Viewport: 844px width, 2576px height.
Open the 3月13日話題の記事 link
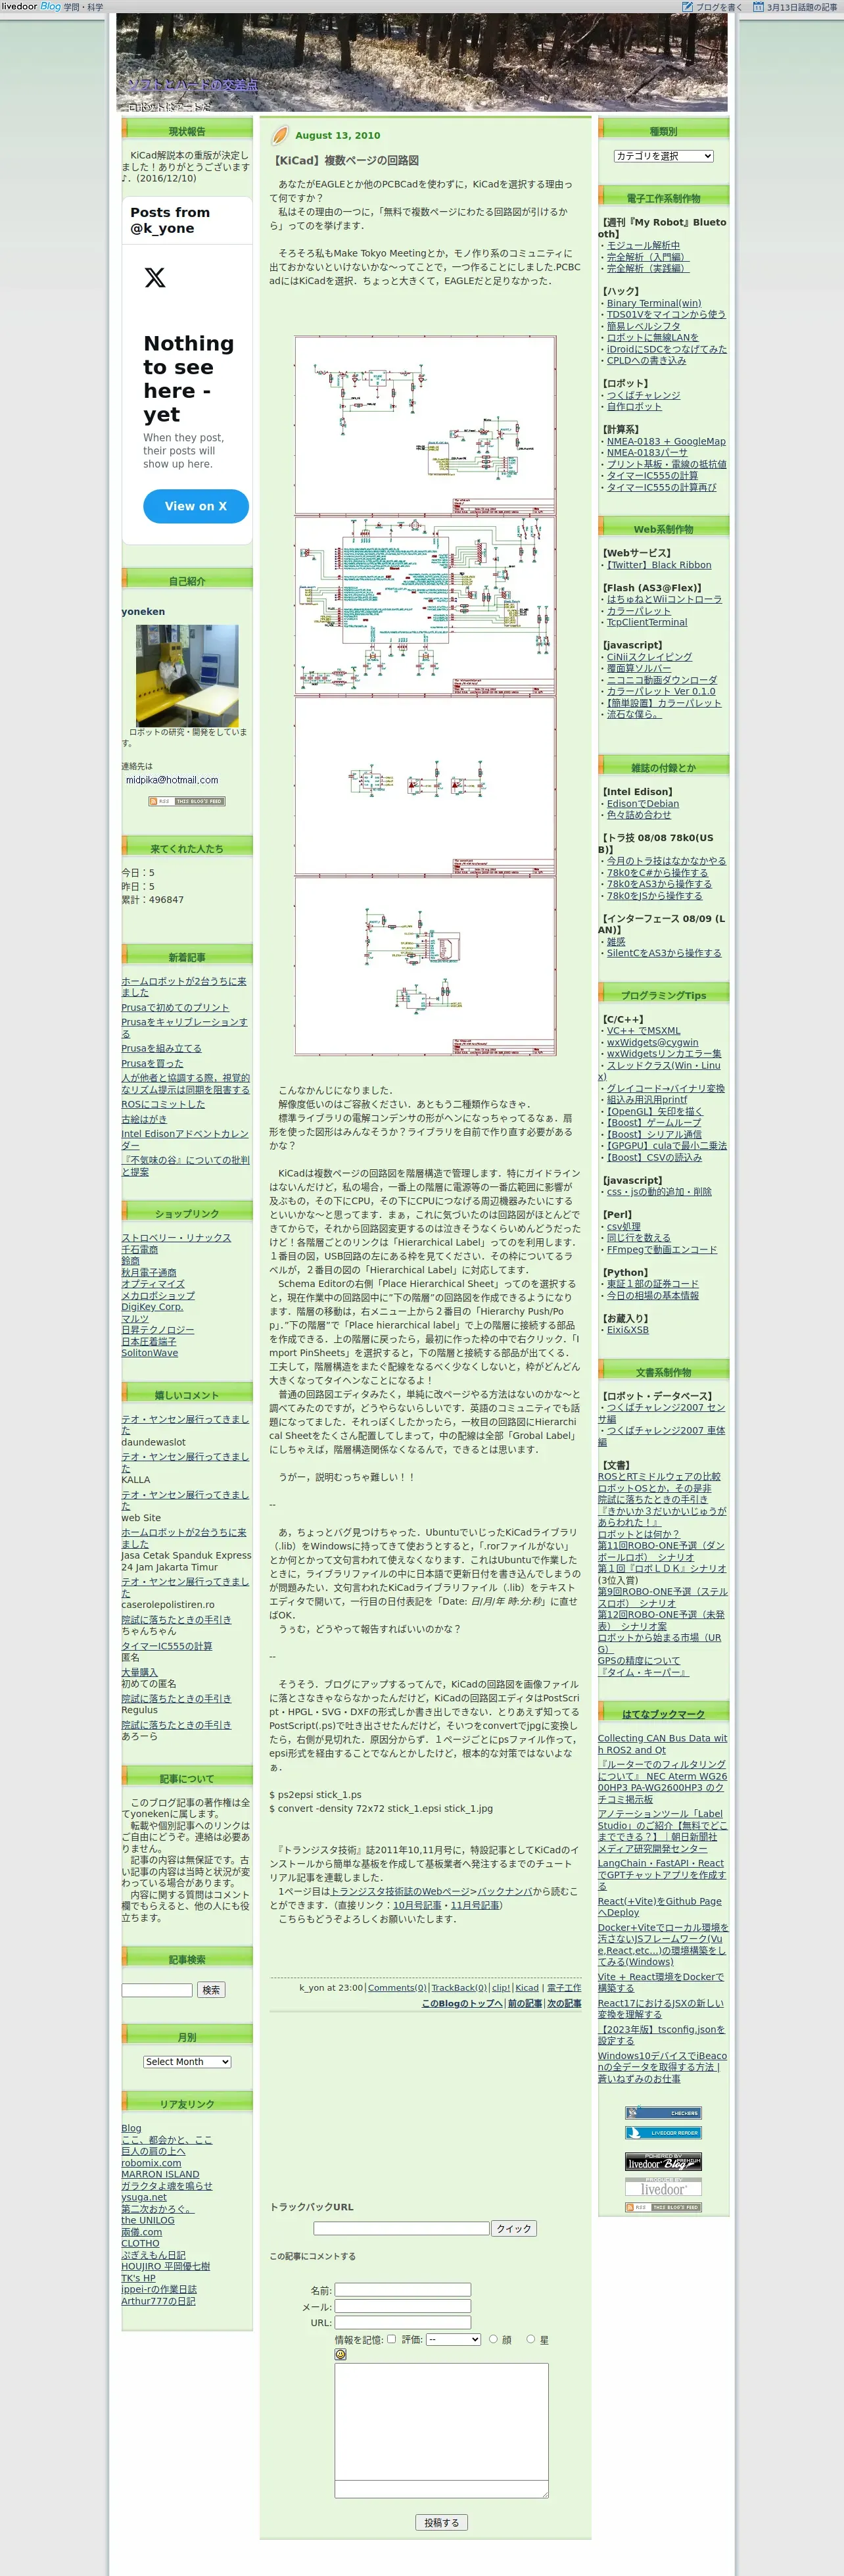tap(802, 7)
